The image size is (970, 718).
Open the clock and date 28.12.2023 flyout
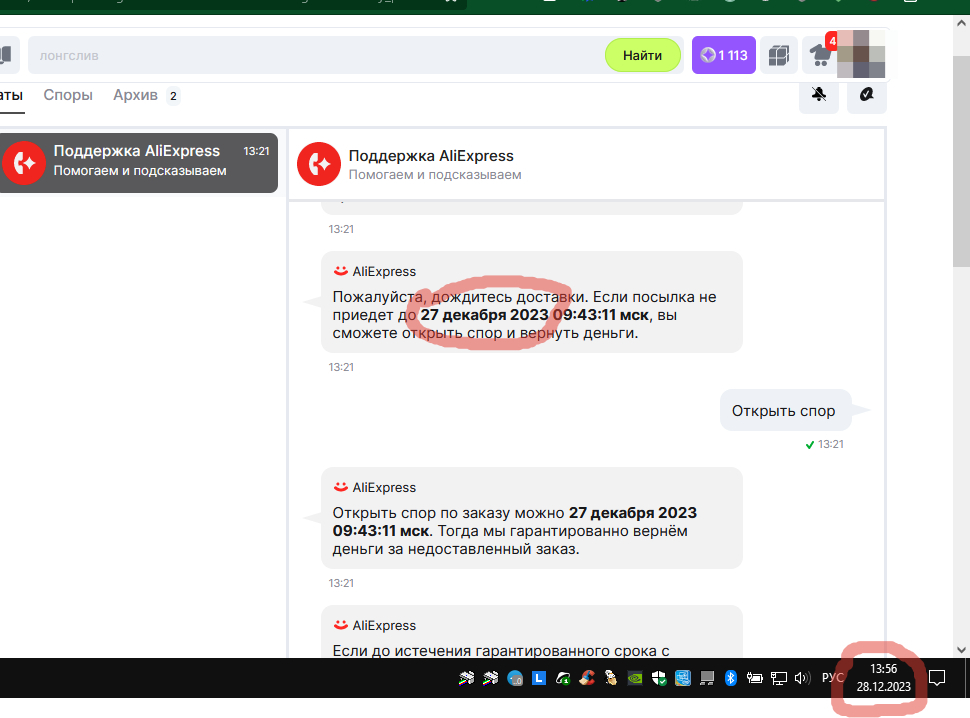click(x=883, y=678)
